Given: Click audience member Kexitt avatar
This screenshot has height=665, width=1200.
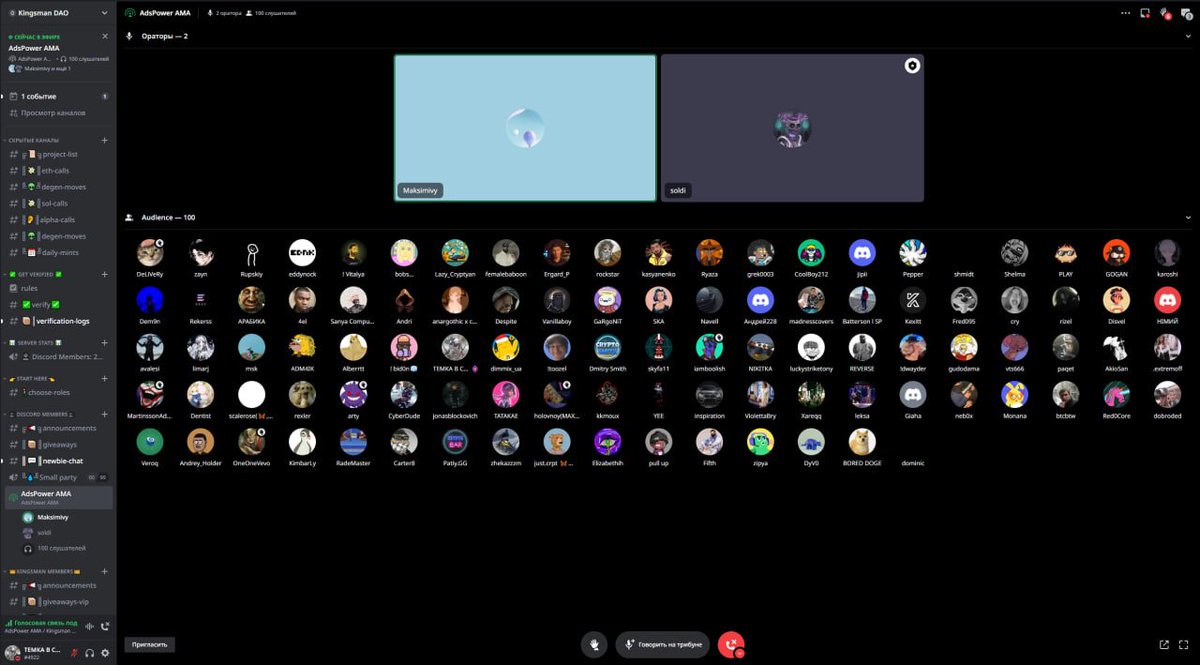Looking at the screenshot, I should click(x=913, y=299).
